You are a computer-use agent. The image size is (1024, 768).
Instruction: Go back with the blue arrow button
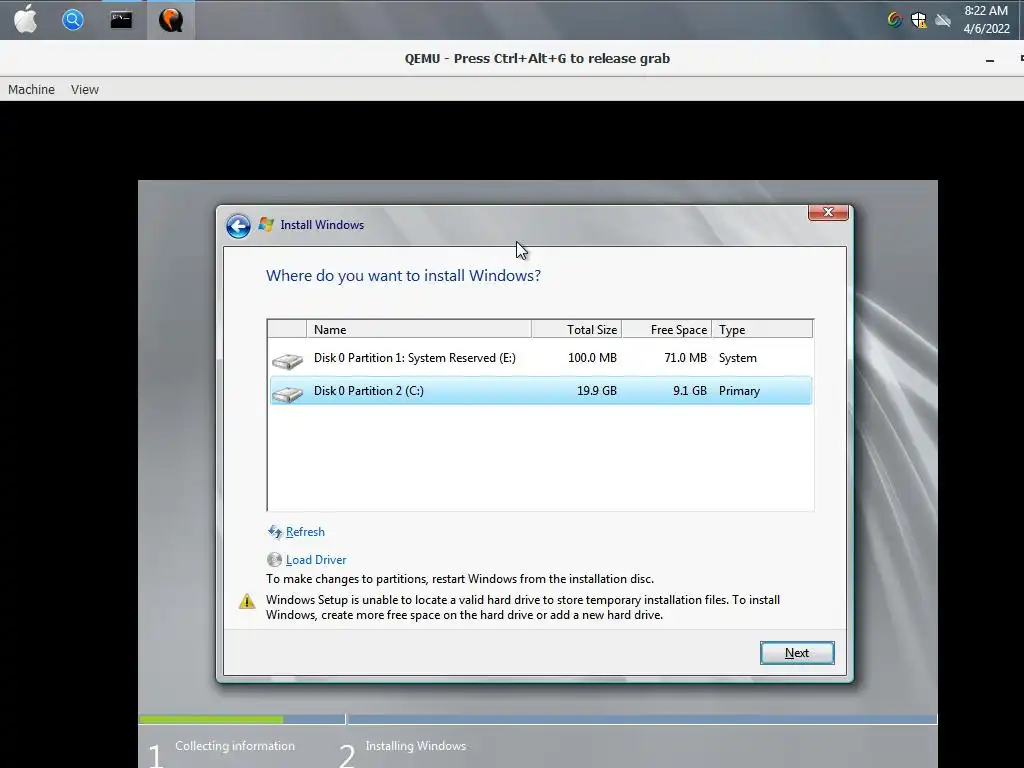point(238,226)
